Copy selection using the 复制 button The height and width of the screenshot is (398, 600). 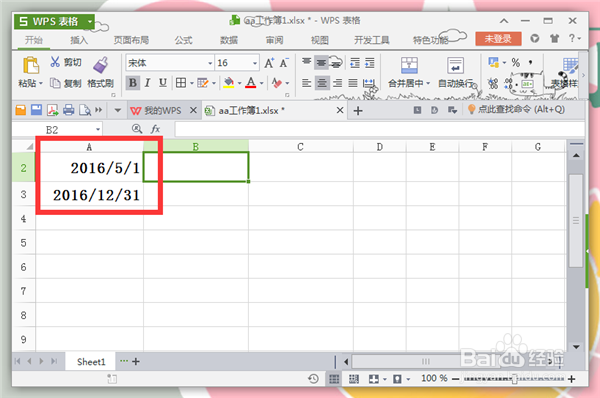66,83
